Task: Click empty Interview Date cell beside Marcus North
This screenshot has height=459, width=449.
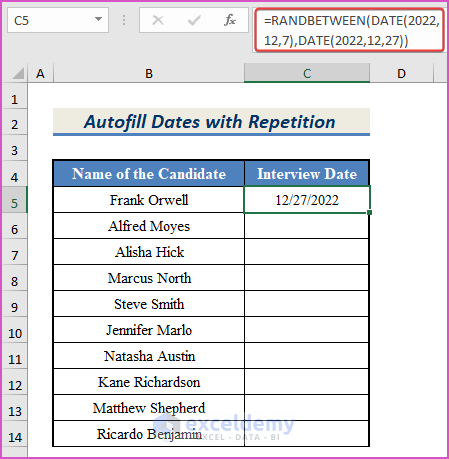Action: (x=307, y=278)
